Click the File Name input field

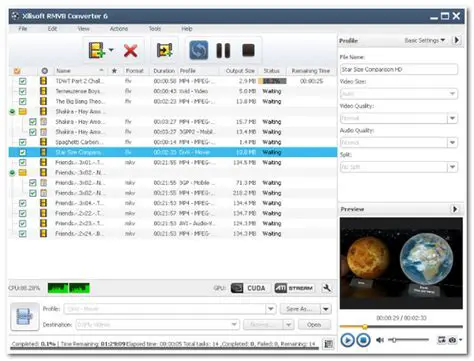tap(399, 69)
